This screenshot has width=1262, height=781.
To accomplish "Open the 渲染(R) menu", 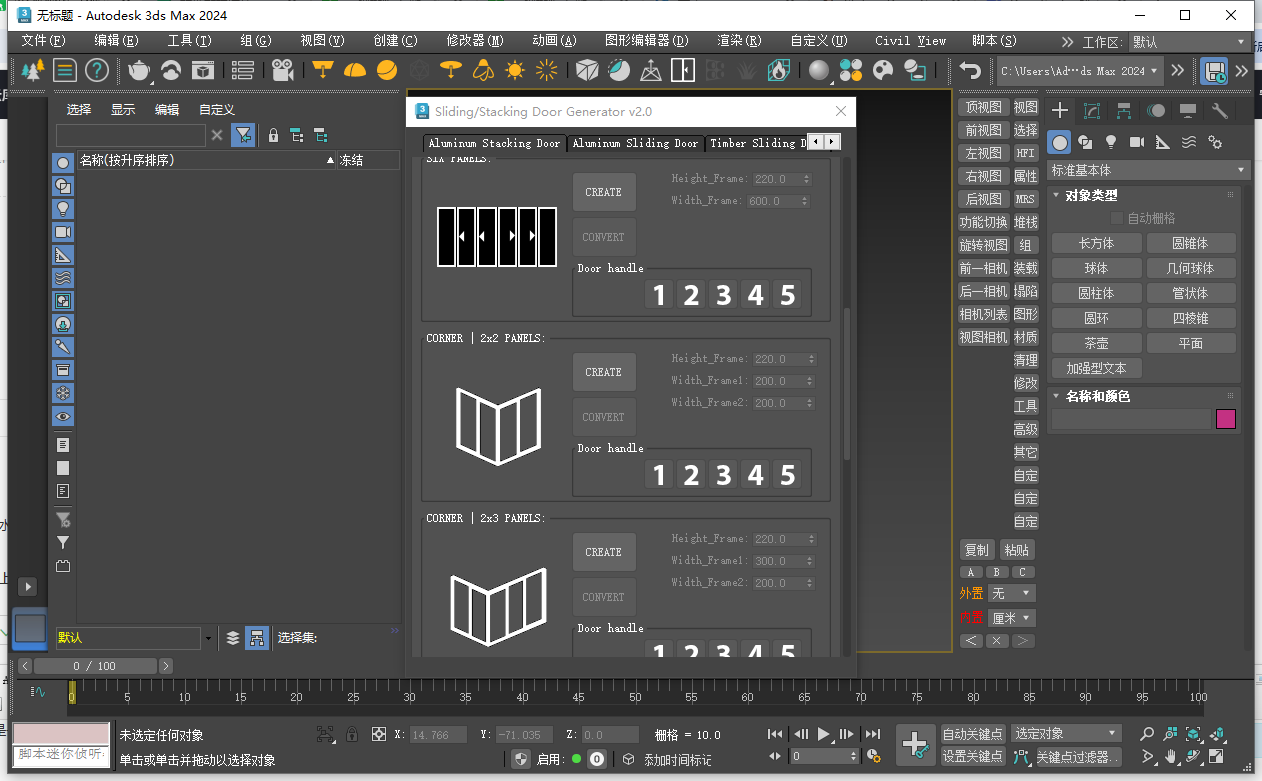I will [x=739, y=41].
